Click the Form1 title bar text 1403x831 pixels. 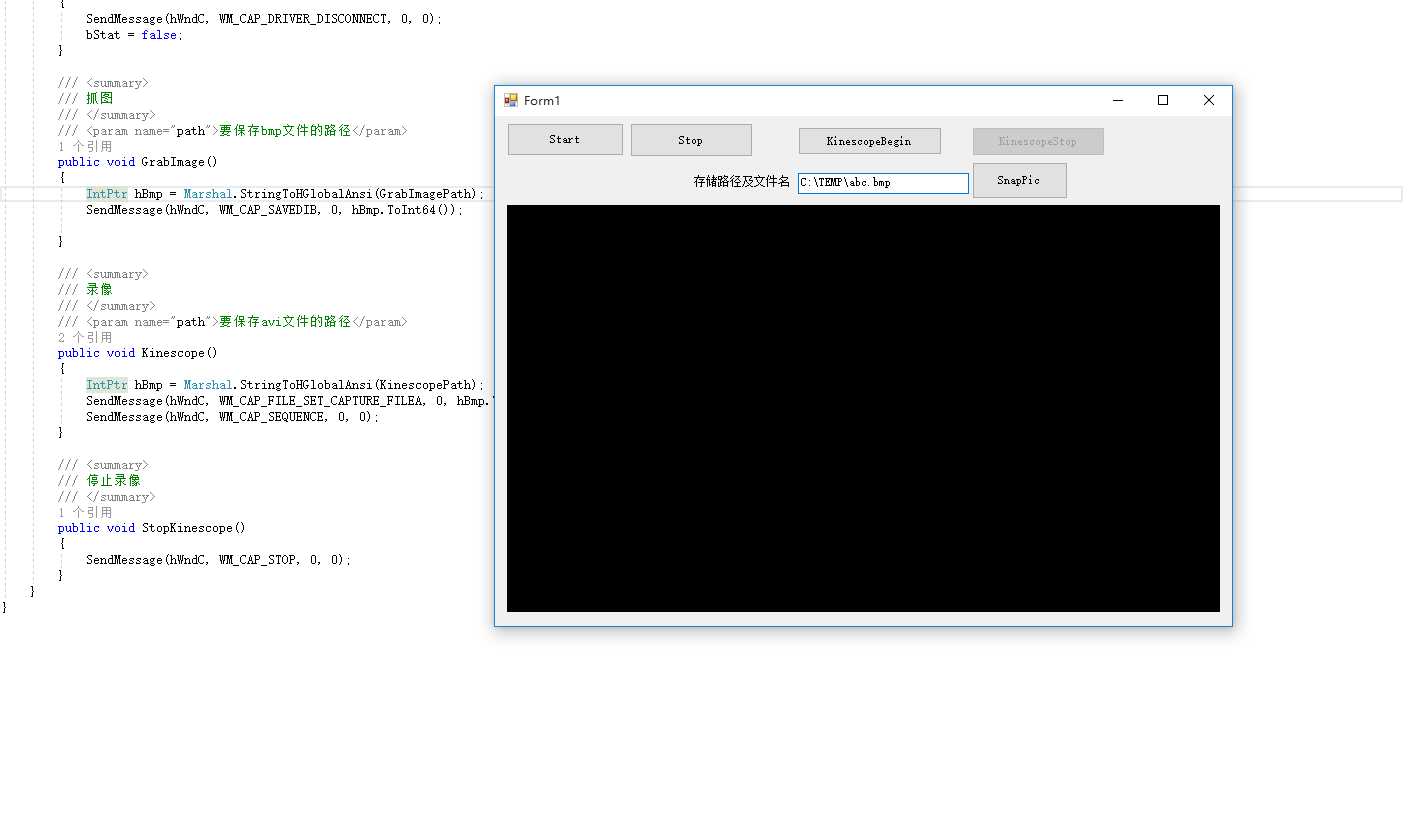[542, 101]
